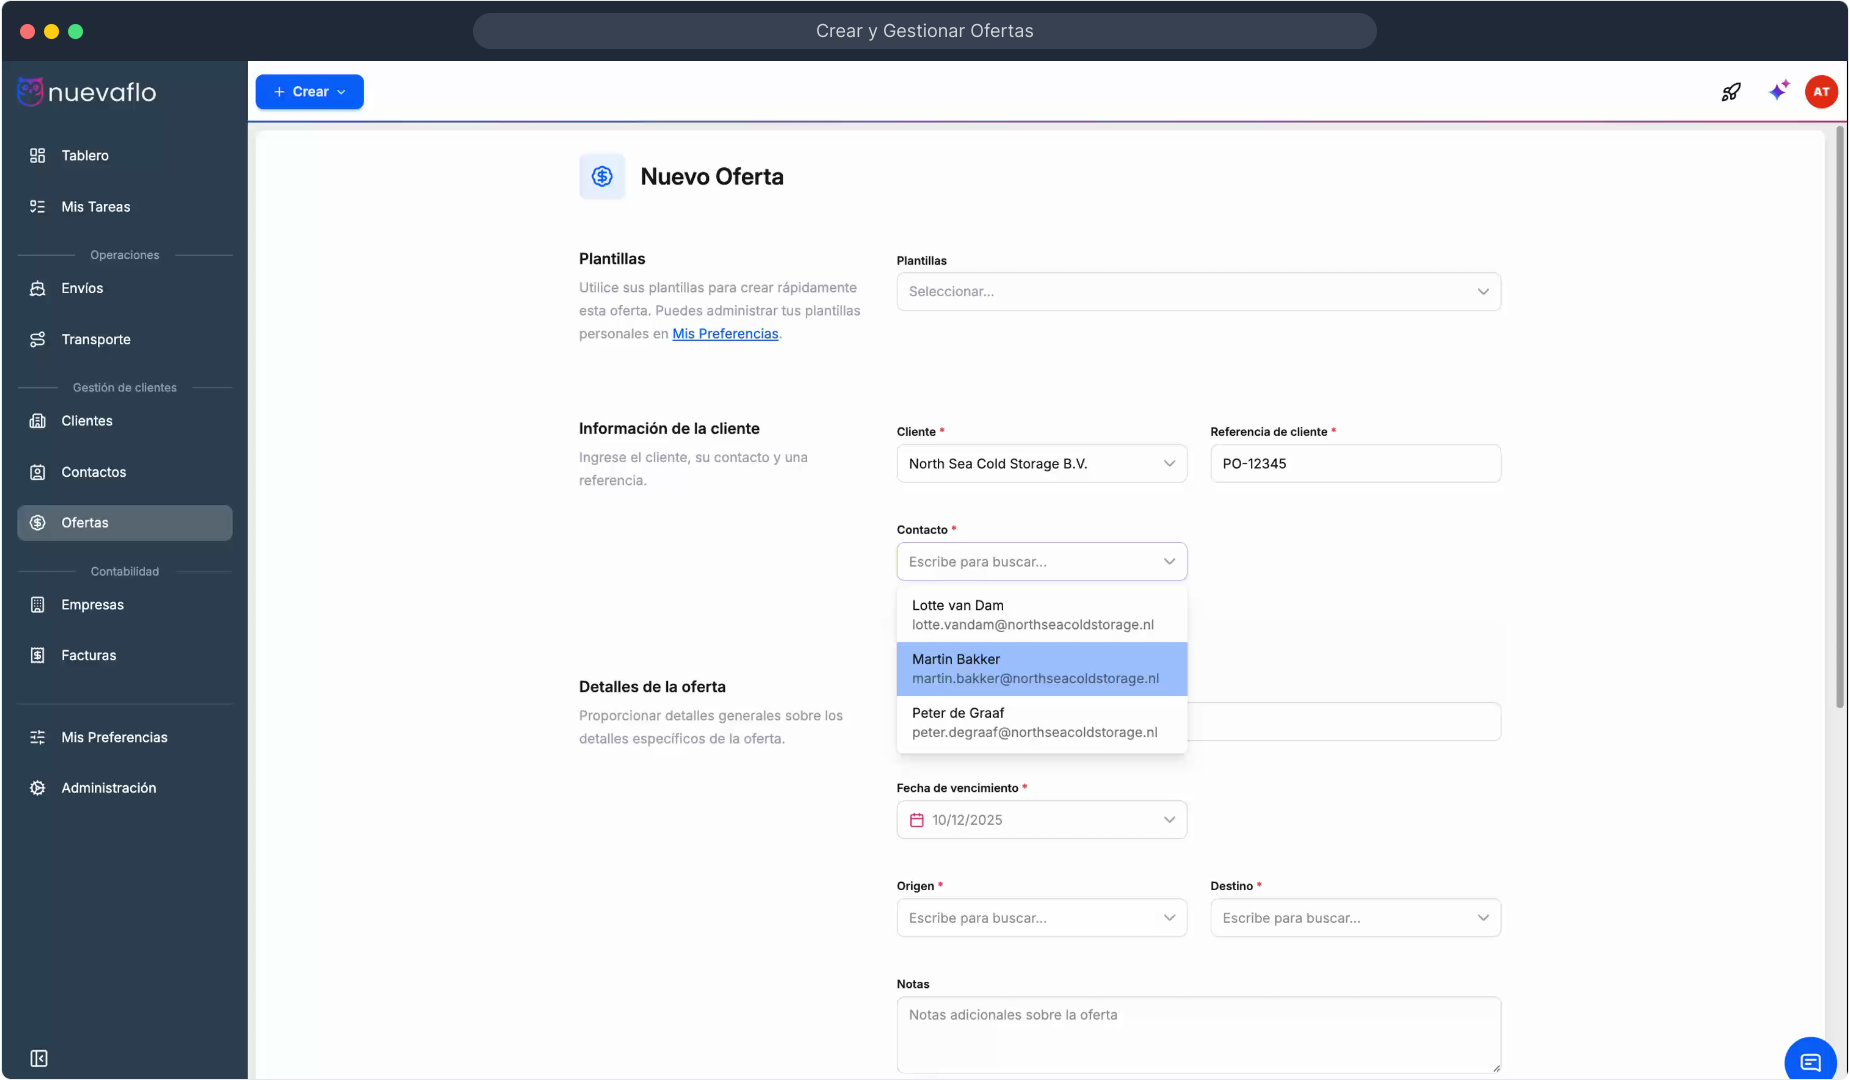This screenshot has width=1850, height=1080.
Task: Open the Destino search dropdown
Action: point(1354,918)
